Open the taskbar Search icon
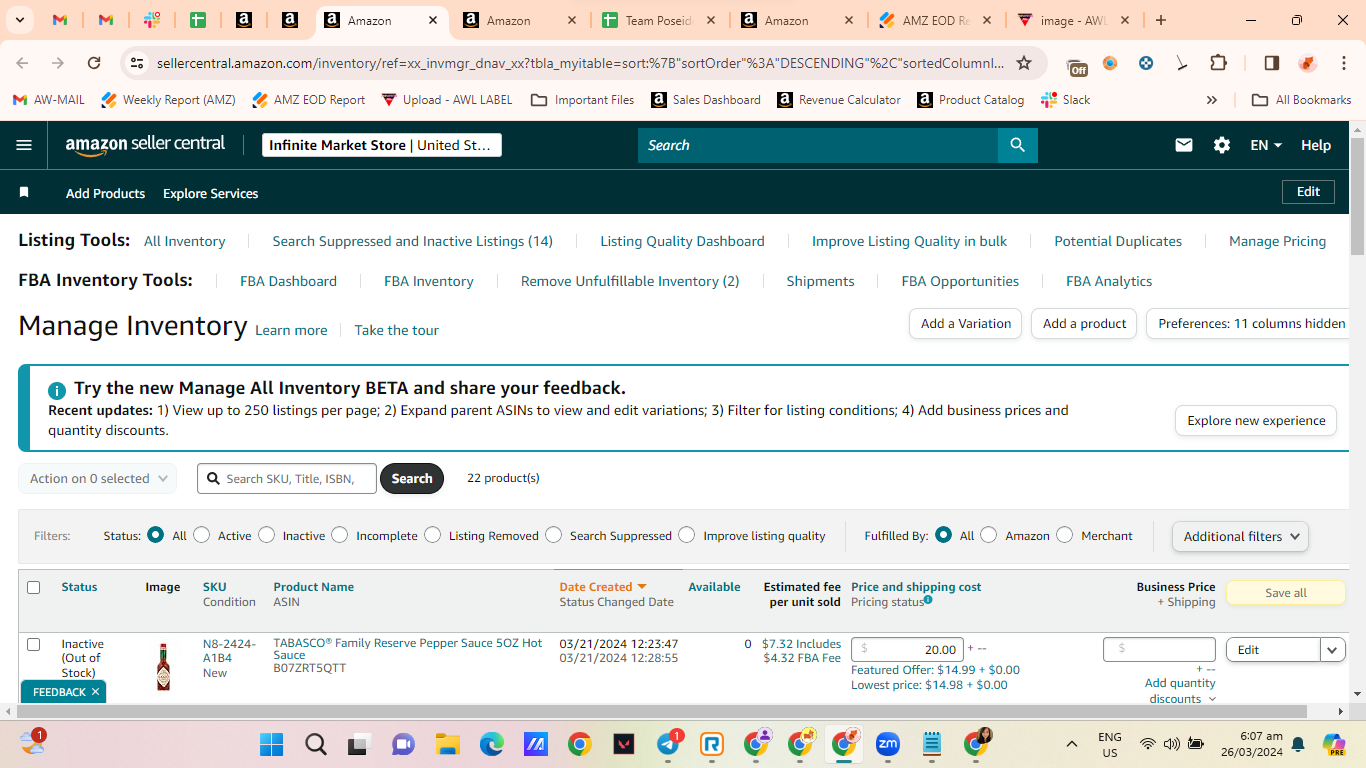 click(x=316, y=744)
